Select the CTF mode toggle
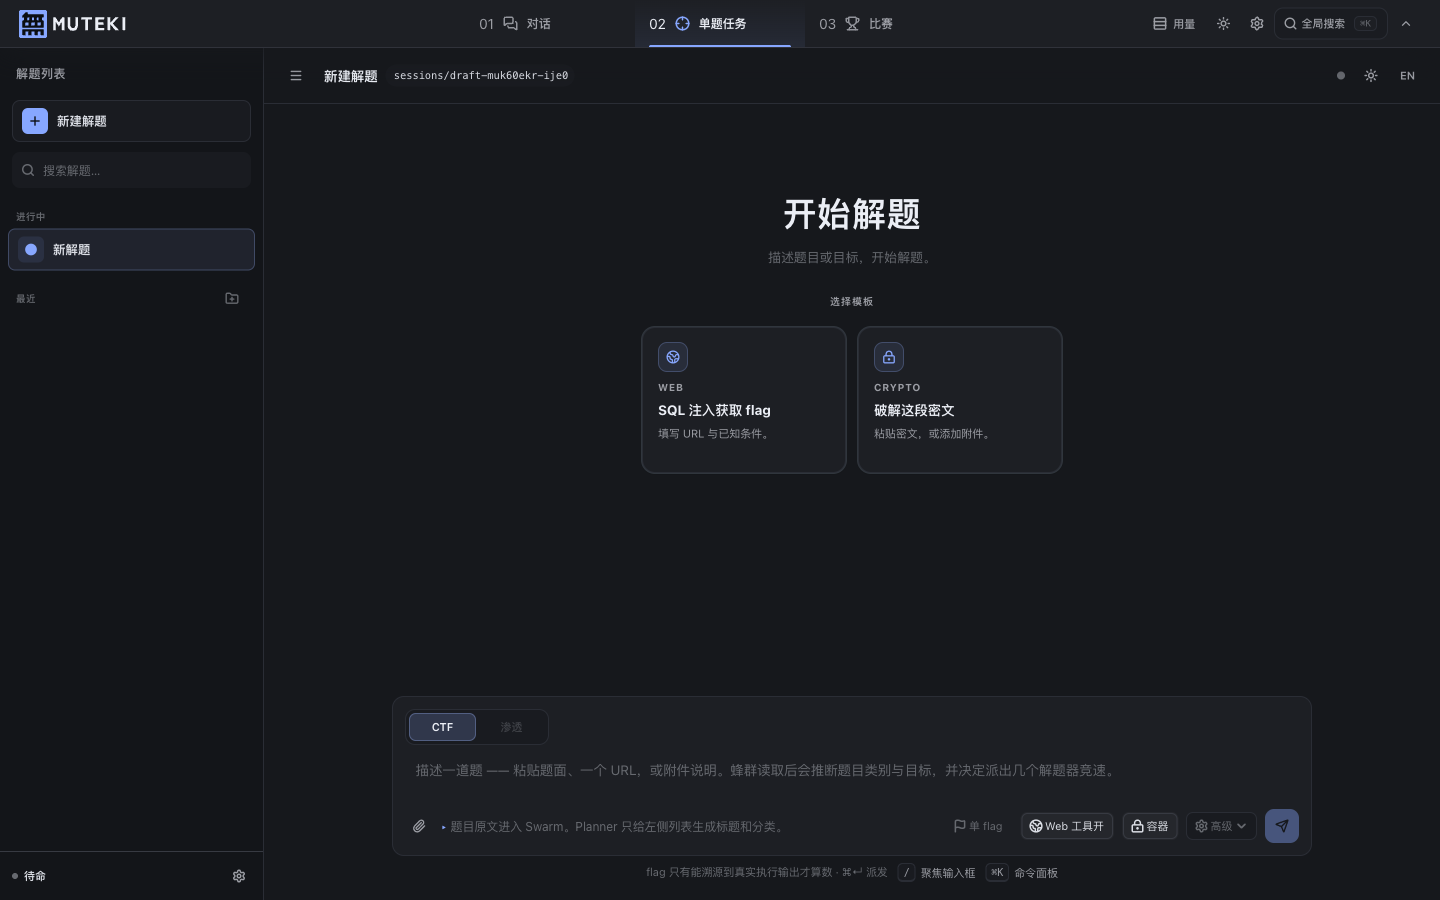 (442, 727)
